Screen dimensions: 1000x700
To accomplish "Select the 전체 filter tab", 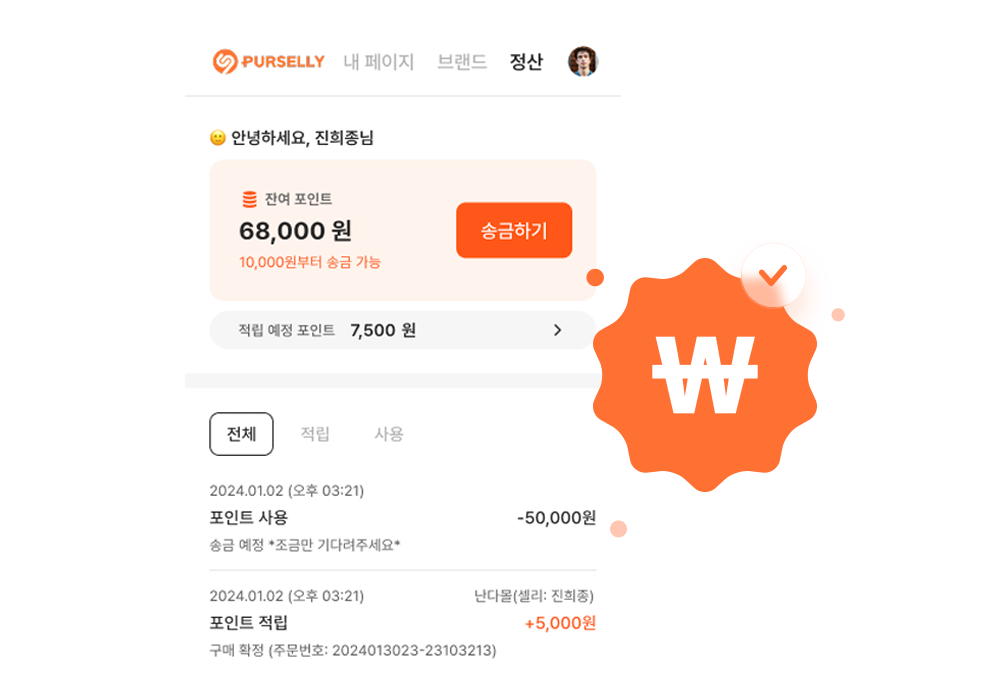I will tap(241, 434).
